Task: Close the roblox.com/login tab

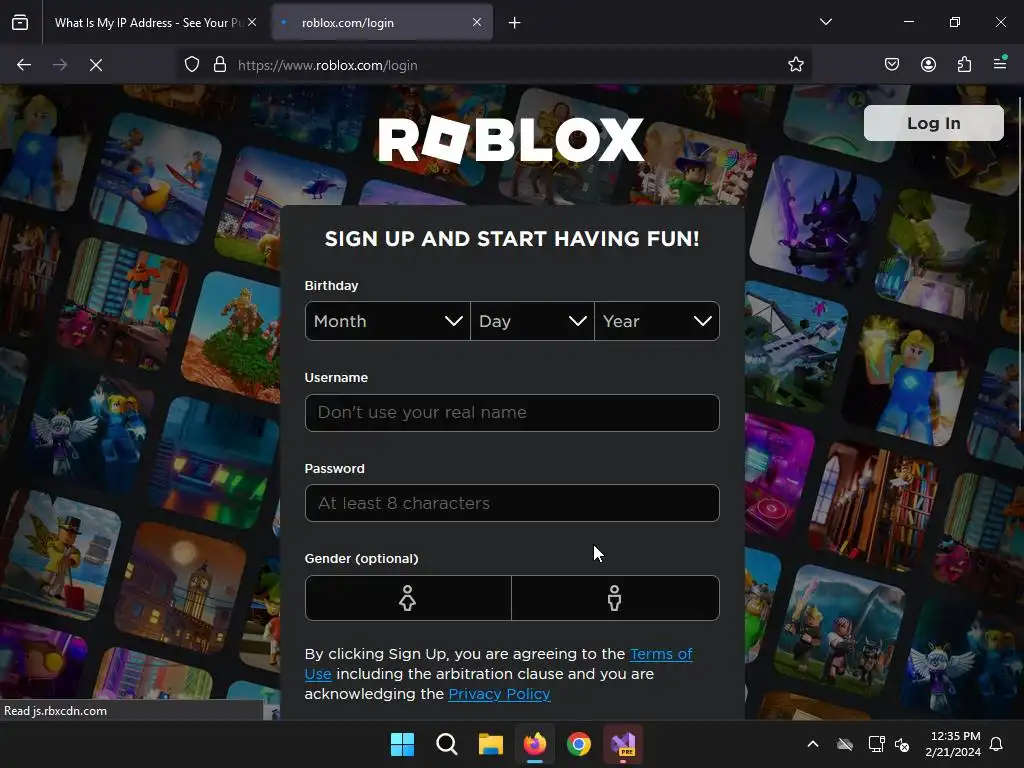Action: tap(477, 22)
